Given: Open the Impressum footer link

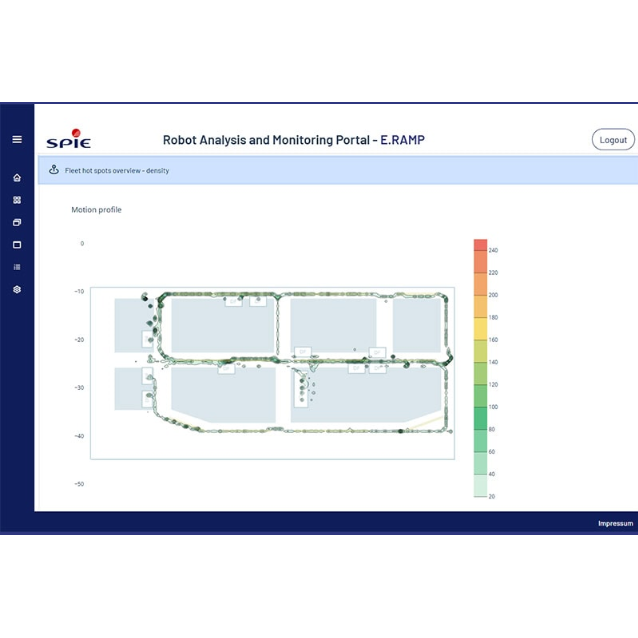Looking at the screenshot, I should point(615,523).
